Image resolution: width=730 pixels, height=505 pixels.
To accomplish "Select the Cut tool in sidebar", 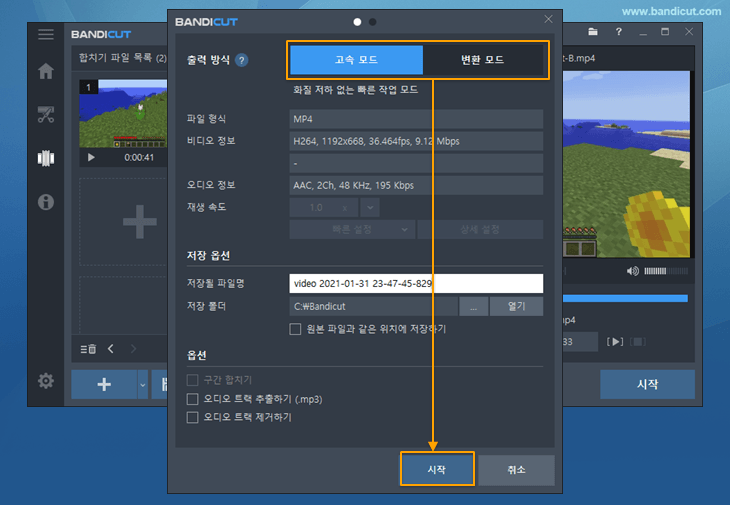I will coord(46,114).
